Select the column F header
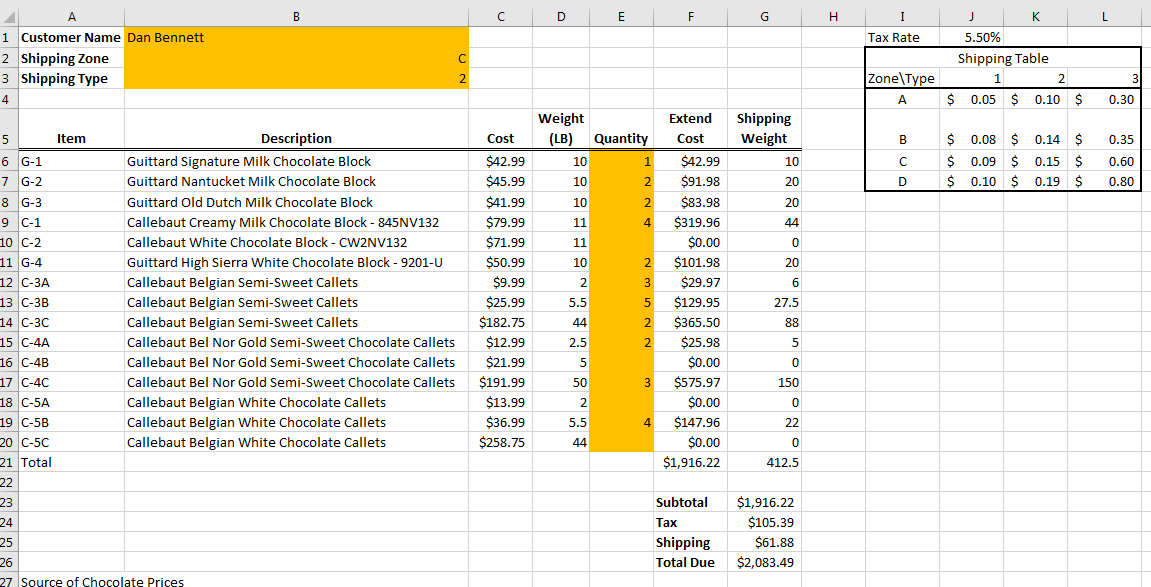Screen dimensions: 1151x587 tap(690, 17)
